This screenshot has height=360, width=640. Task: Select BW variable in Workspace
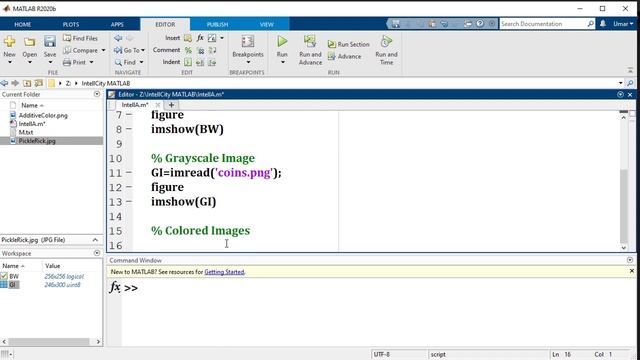(x=14, y=276)
